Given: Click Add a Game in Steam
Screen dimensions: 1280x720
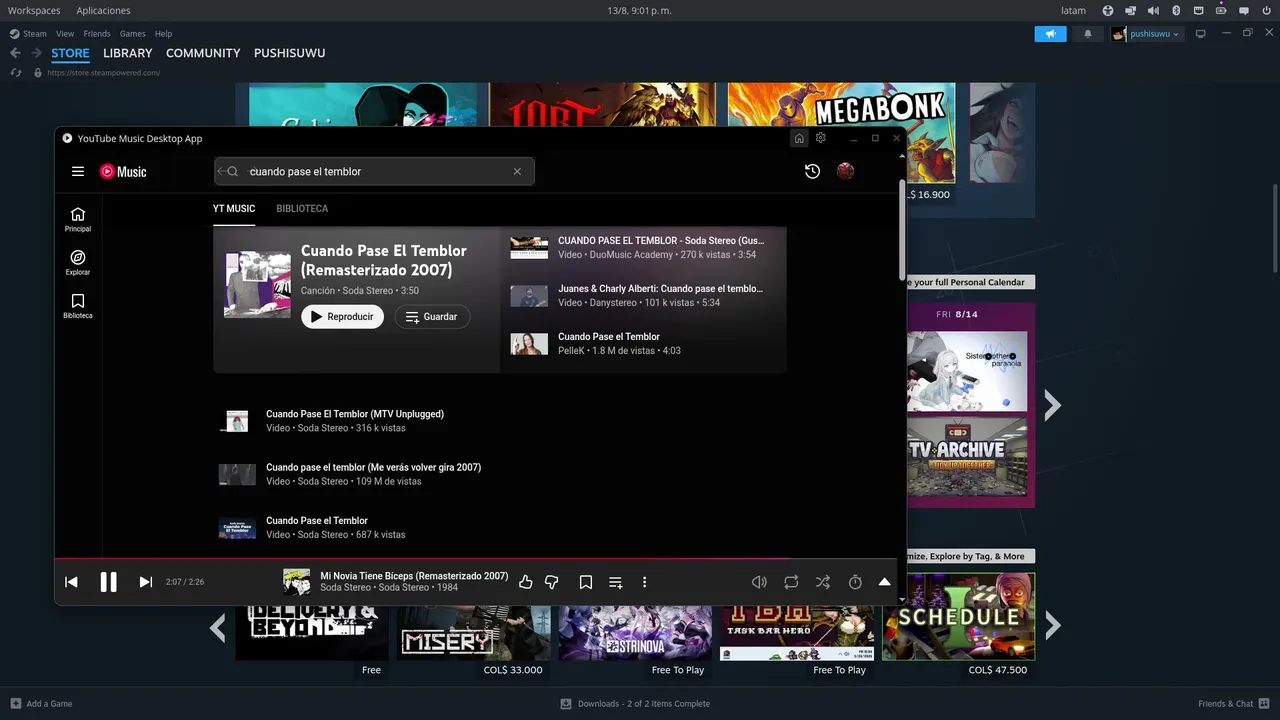Looking at the screenshot, I should (x=41, y=704).
